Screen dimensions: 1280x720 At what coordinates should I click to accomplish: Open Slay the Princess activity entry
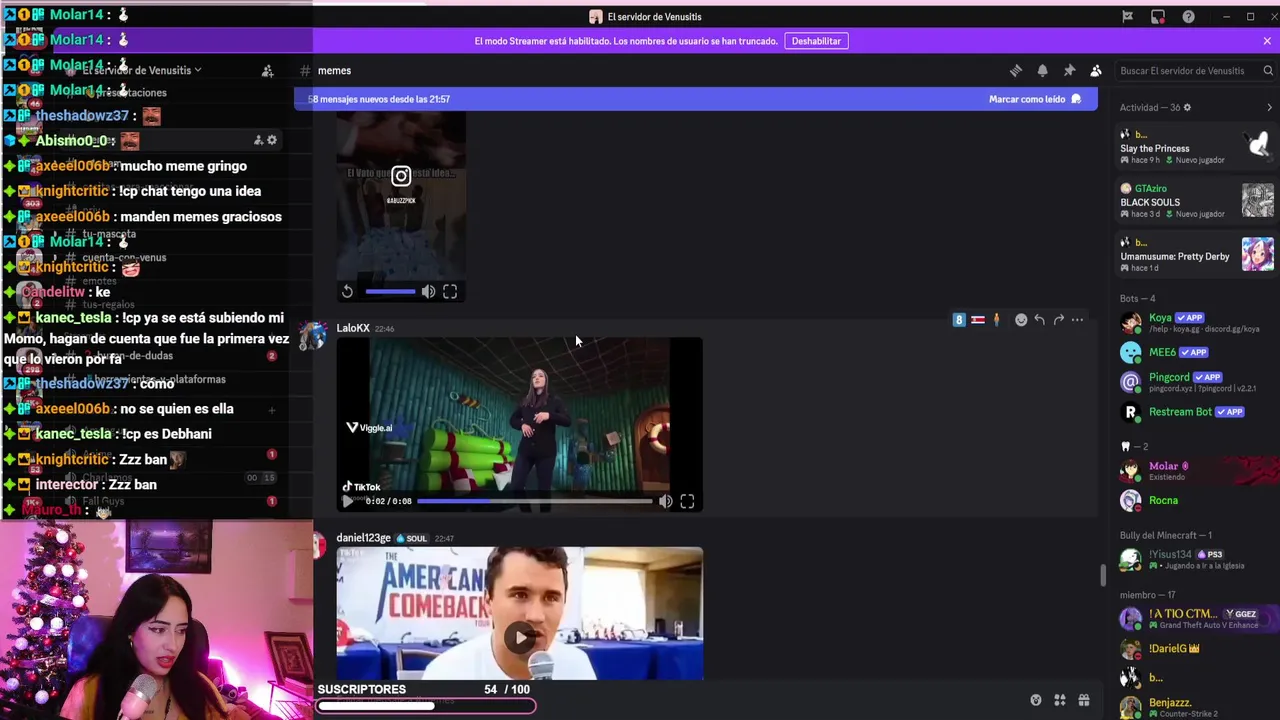click(x=1195, y=147)
